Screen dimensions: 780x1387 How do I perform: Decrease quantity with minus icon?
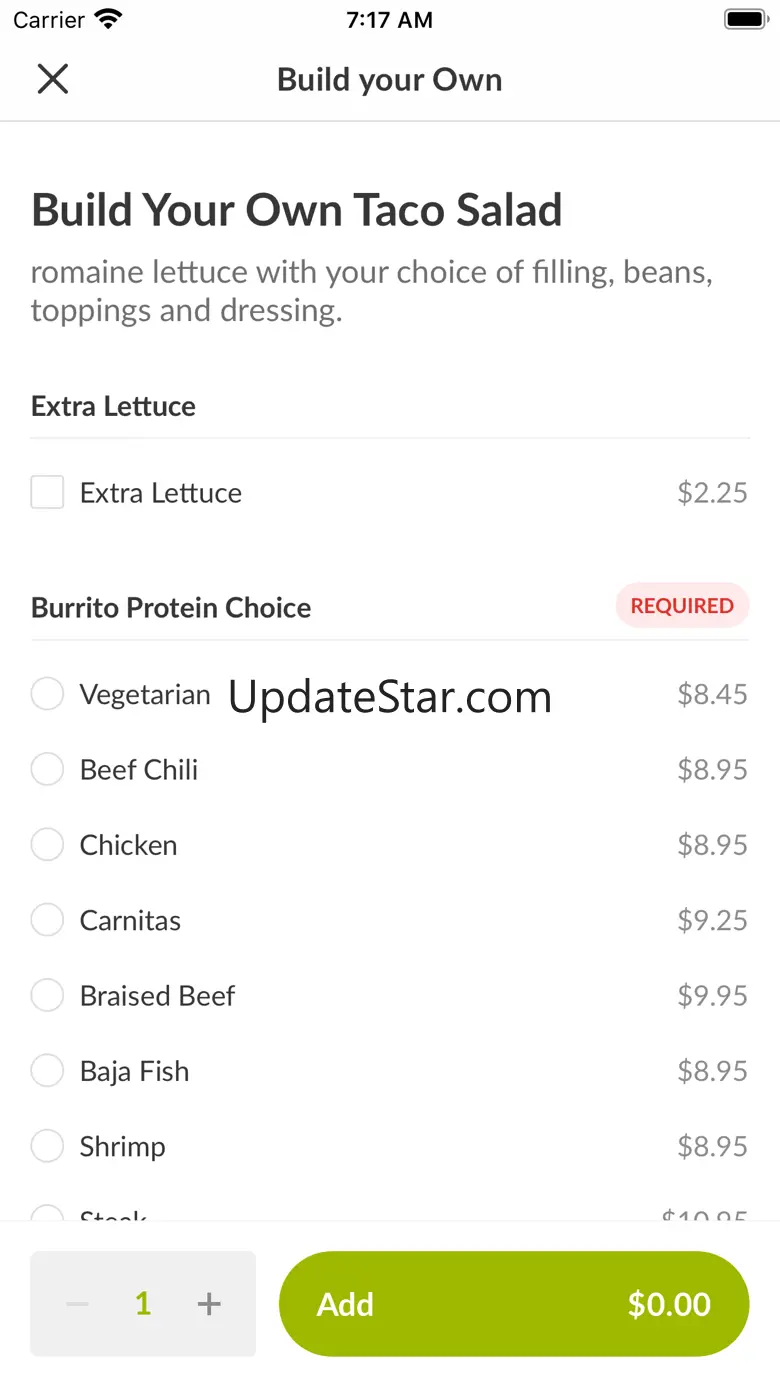pos(78,1304)
